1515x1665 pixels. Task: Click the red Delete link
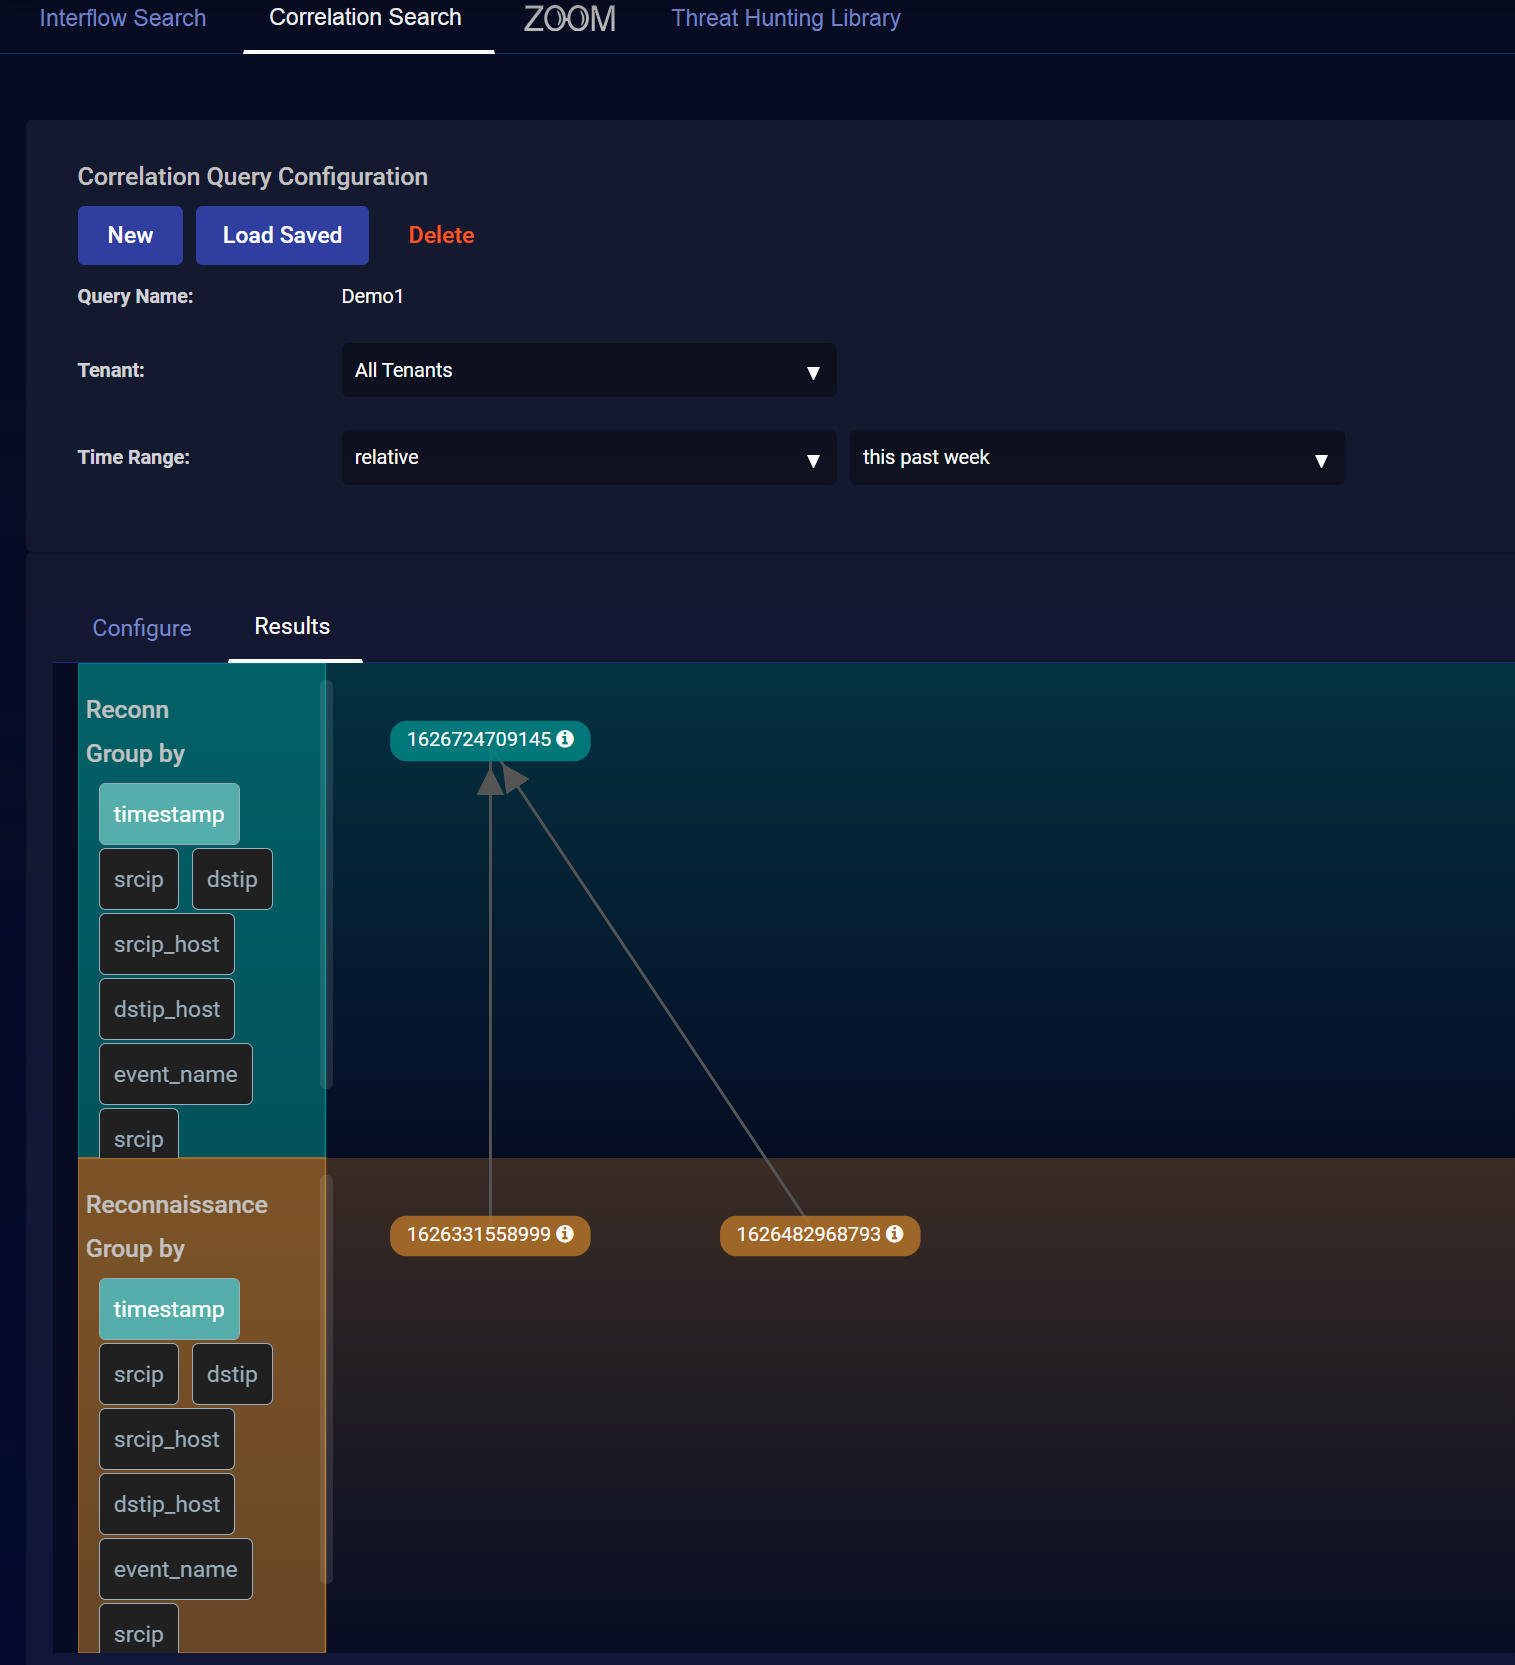(x=441, y=235)
